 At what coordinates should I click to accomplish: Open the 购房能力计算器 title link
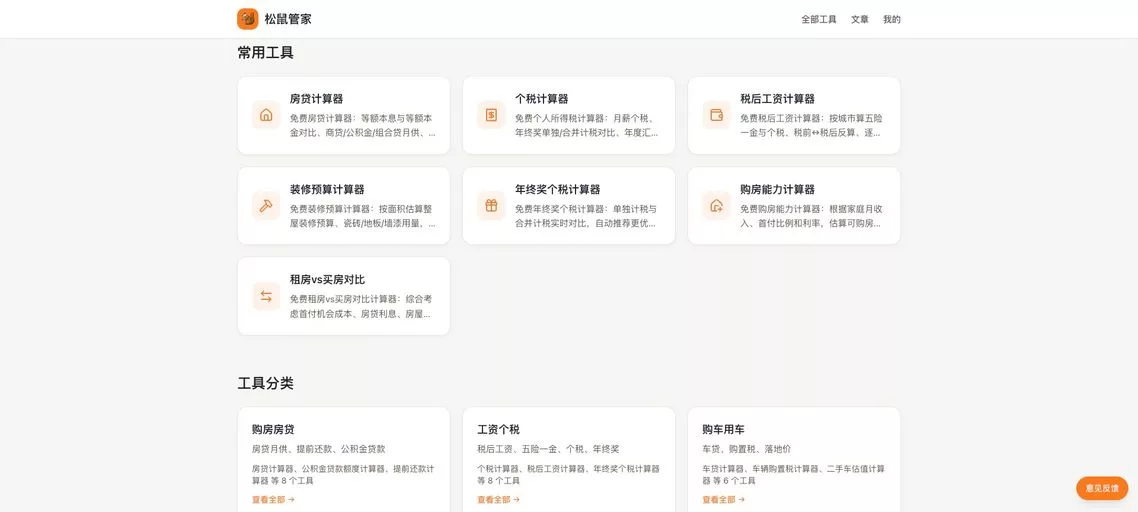[777, 190]
